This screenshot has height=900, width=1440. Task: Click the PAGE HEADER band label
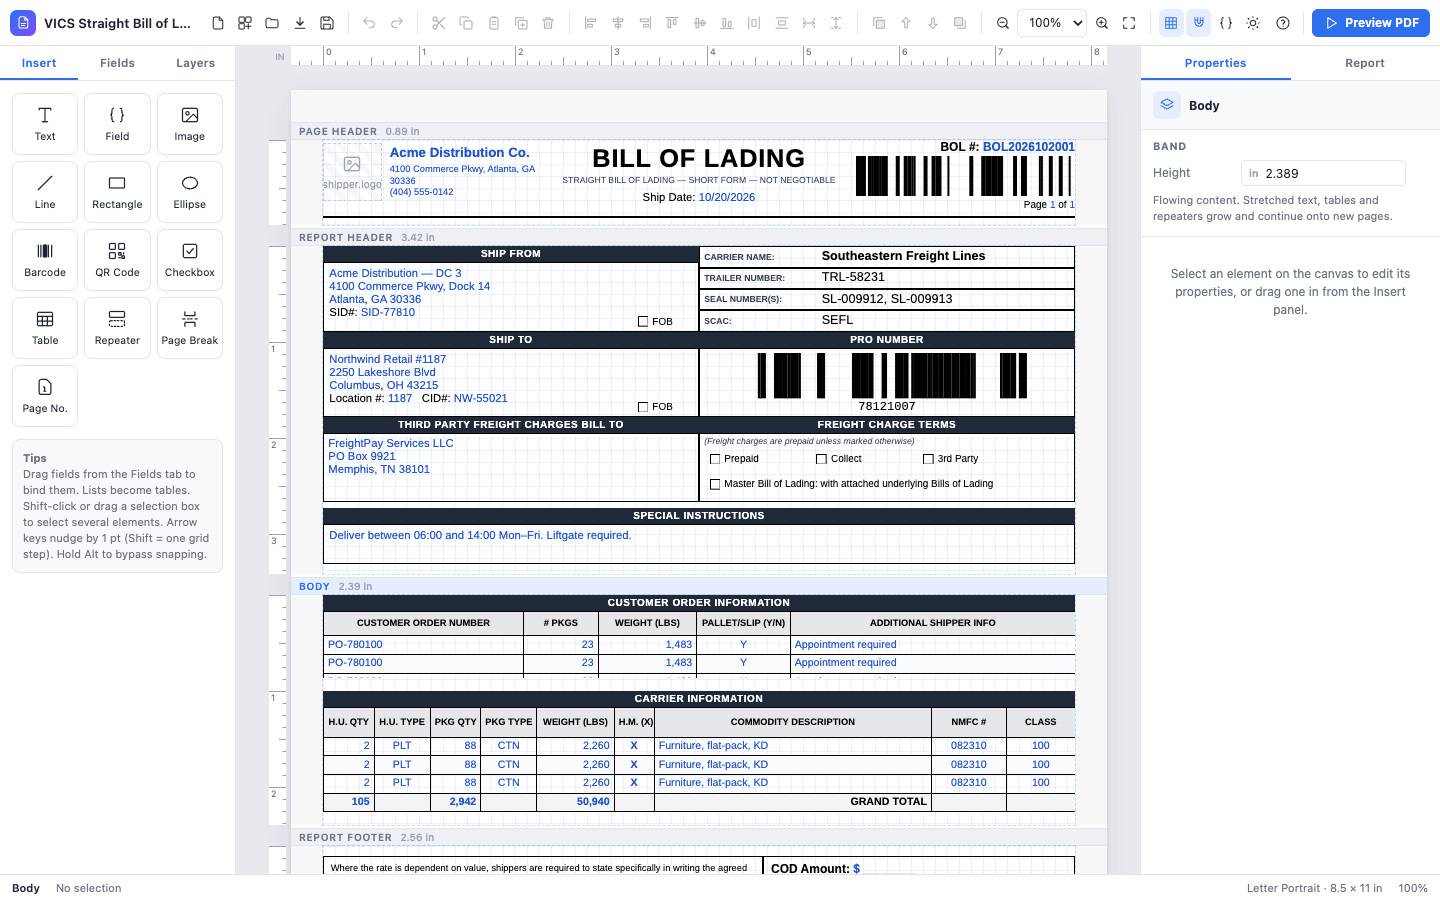(338, 132)
